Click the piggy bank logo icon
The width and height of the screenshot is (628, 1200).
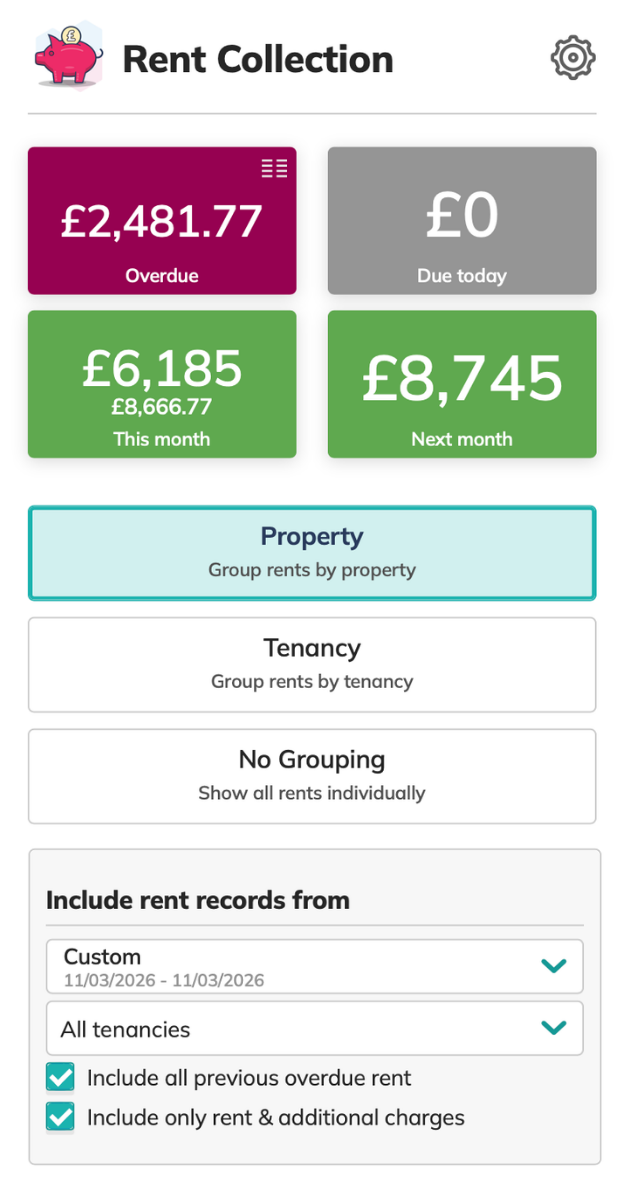(x=67, y=57)
